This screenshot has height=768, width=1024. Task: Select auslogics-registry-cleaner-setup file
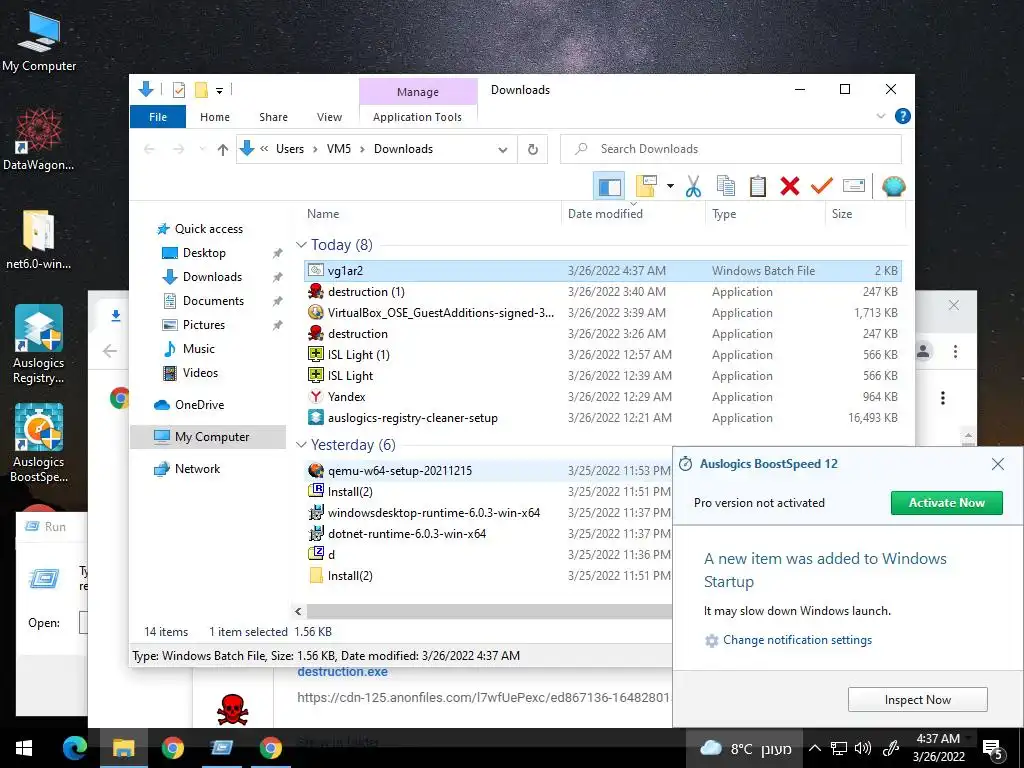click(602, 418)
